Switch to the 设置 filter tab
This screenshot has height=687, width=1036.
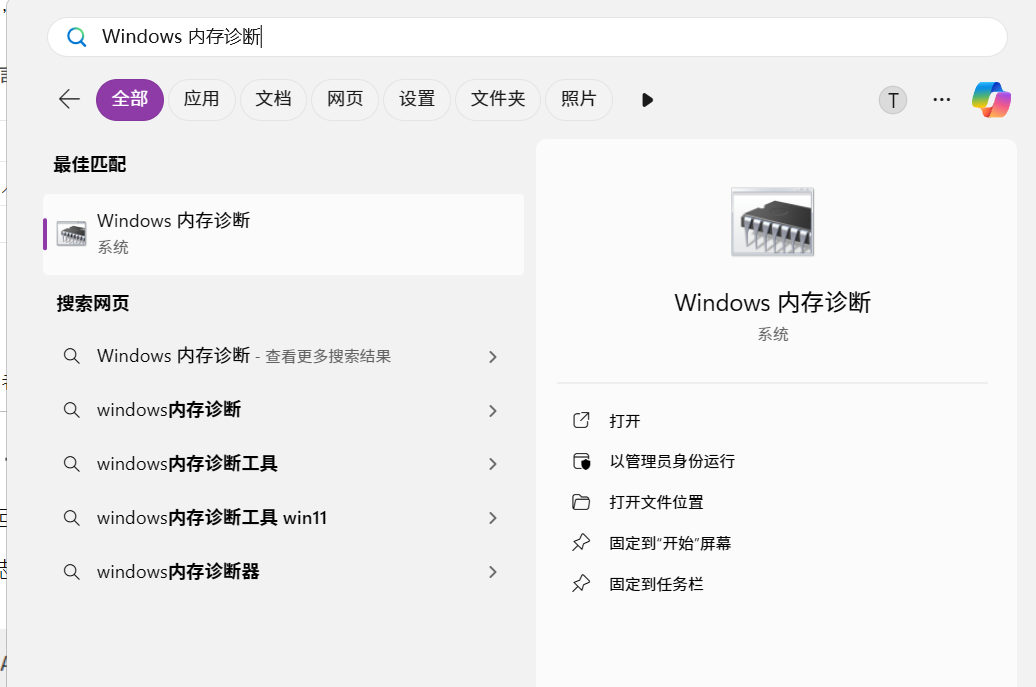(x=417, y=99)
